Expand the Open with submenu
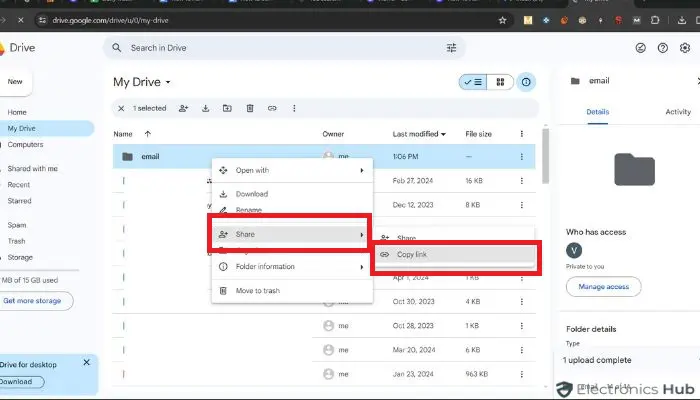The width and height of the screenshot is (700, 400). click(x=292, y=170)
